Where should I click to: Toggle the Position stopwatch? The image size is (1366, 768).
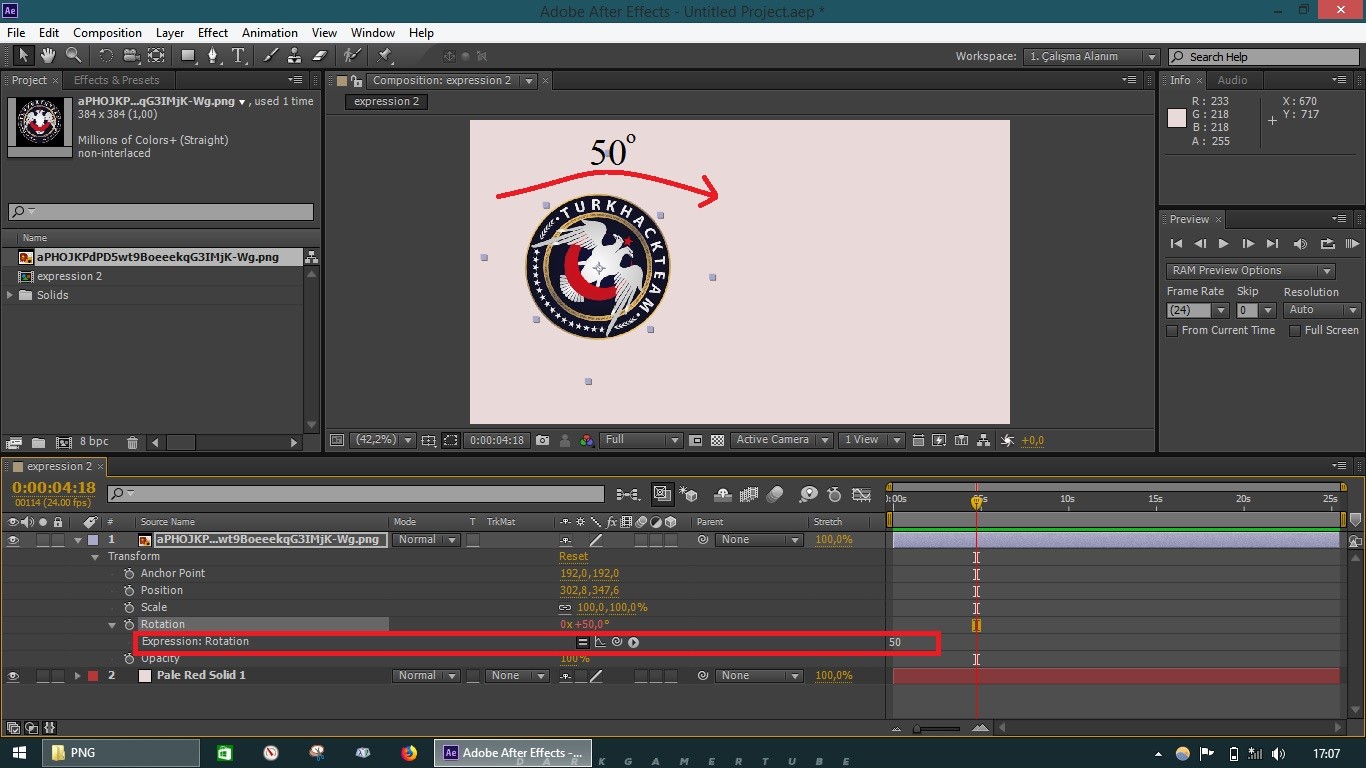129,591
